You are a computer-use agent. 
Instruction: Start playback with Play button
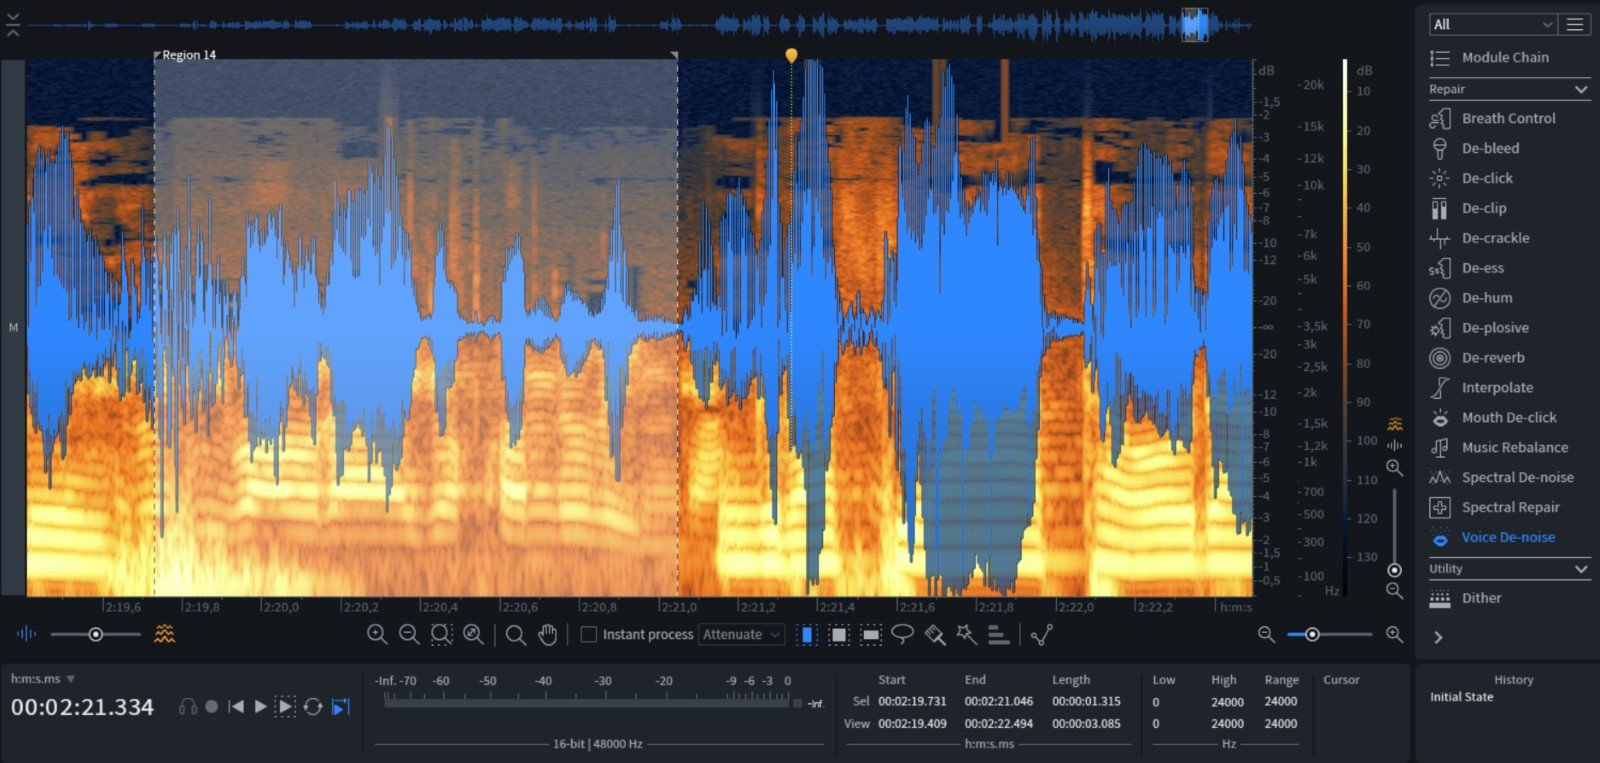point(260,706)
